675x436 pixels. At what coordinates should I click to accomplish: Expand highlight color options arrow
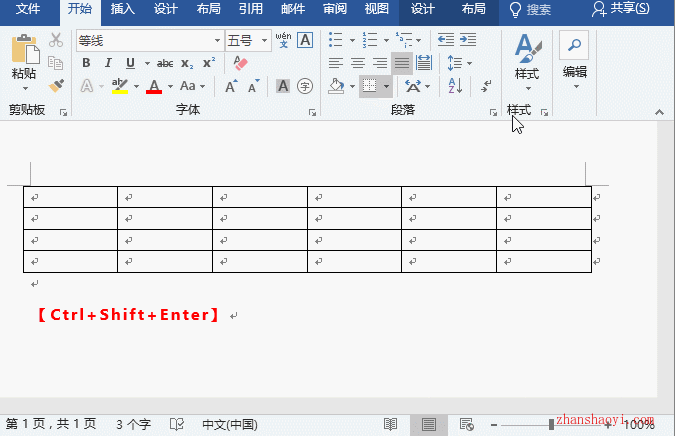click(x=136, y=87)
